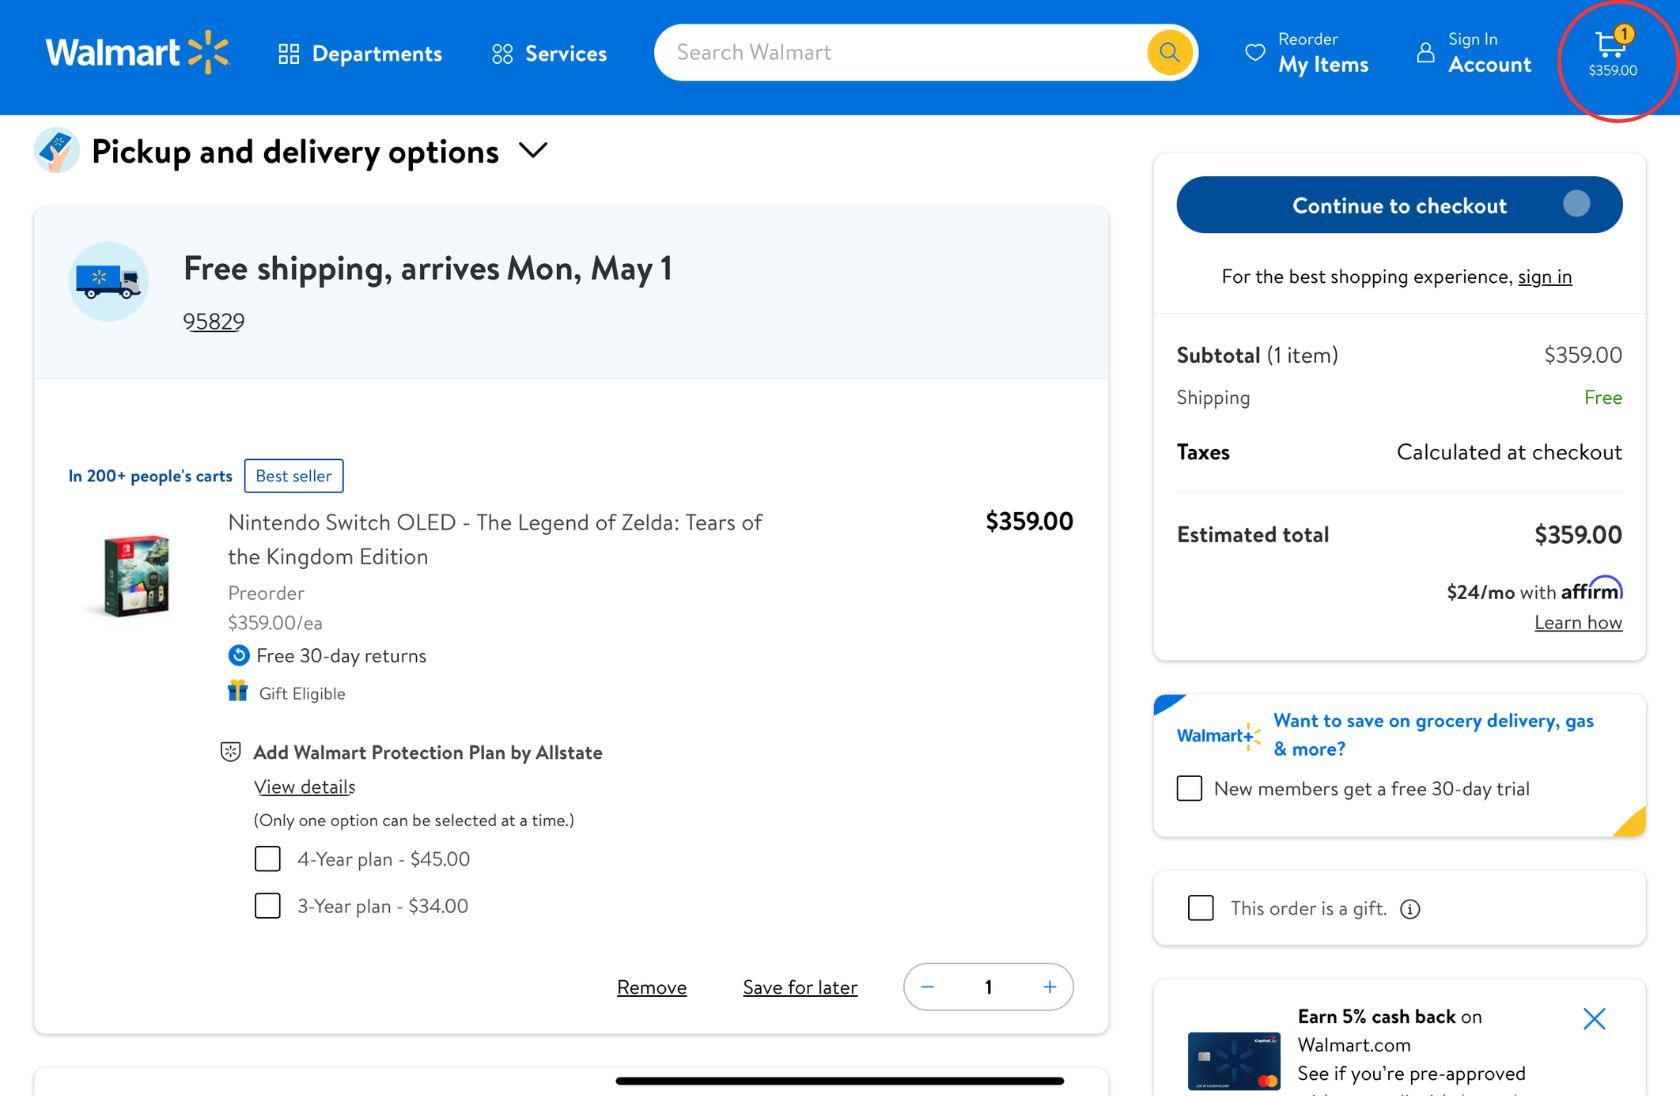The width and height of the screenshot is (1680, 1096).
Task: Click Continue to checkout
Action: (x=1399, y=205)
